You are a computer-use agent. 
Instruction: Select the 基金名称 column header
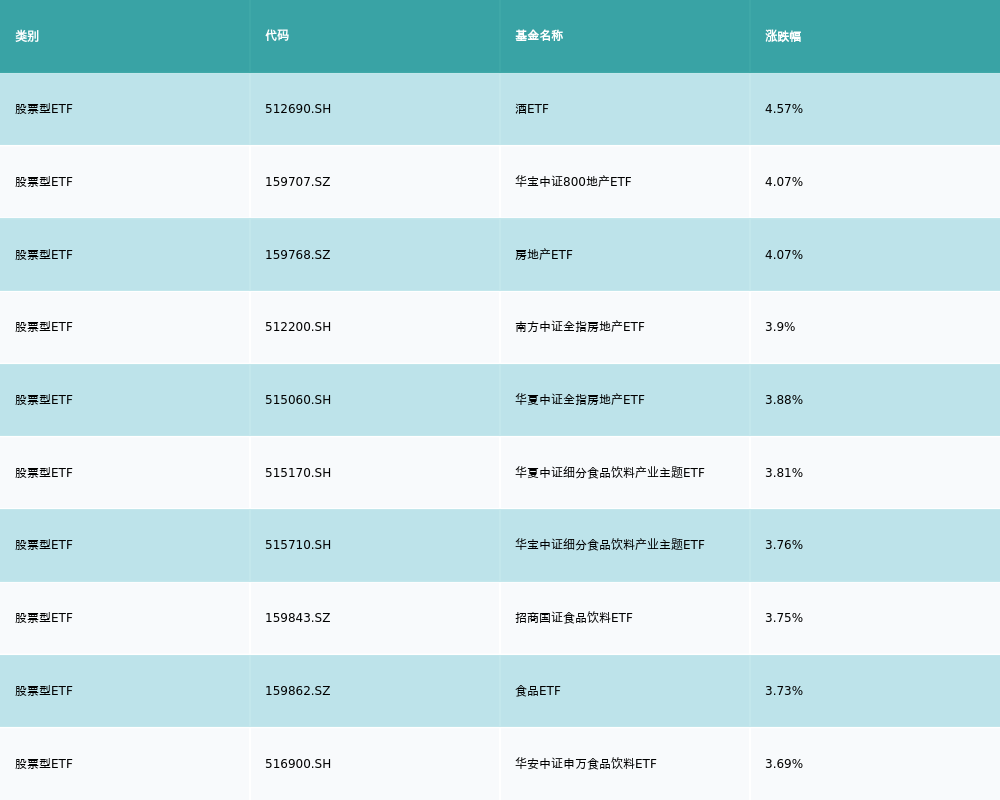pos(539,36)
